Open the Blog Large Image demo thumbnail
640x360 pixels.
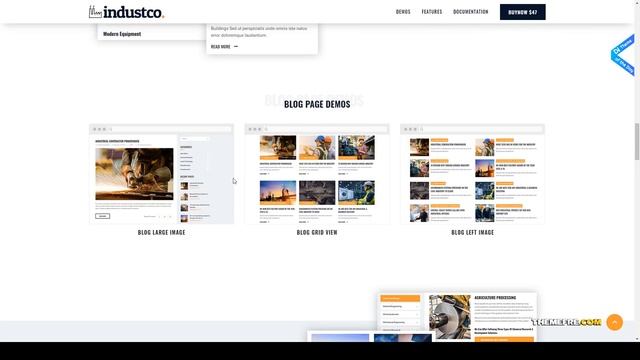pos(162,174)
